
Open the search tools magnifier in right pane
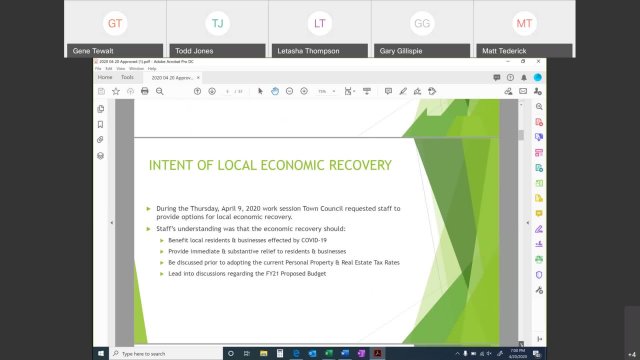(x=539, y=107)
